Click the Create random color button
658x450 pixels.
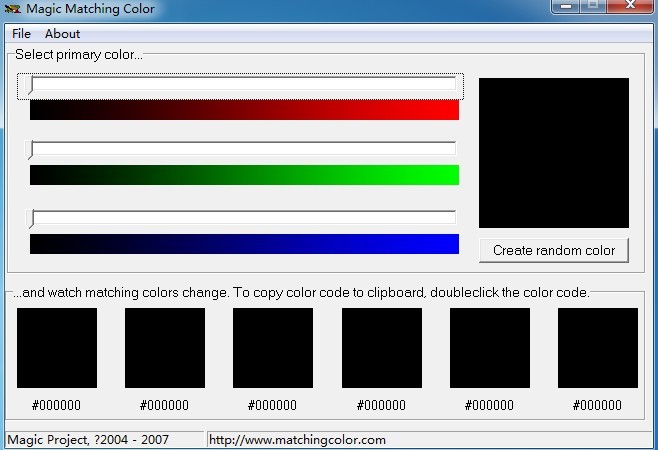click(x=554, y=250)
